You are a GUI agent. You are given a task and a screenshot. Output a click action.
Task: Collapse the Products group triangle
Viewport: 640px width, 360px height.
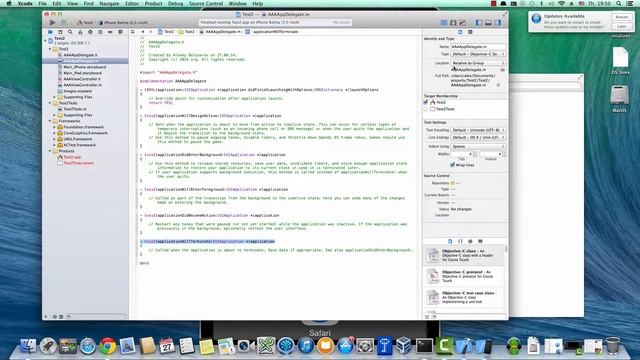50,151
